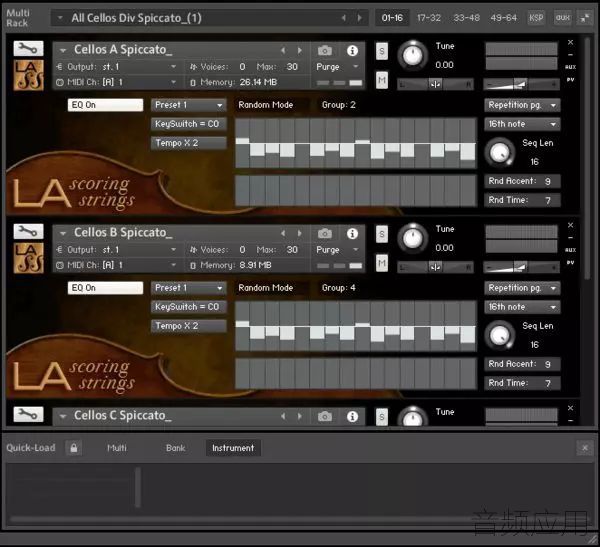Screen dimensions: 600x547
Task: Solo the Cellos A Spiccato instrument
Action: point(382,51)
